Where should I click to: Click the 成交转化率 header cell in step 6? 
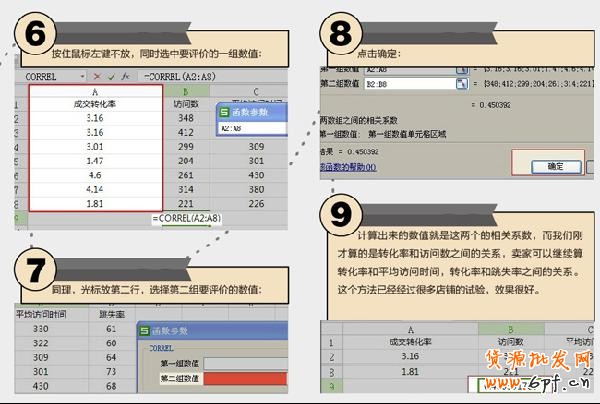click(x=95, y=102)
